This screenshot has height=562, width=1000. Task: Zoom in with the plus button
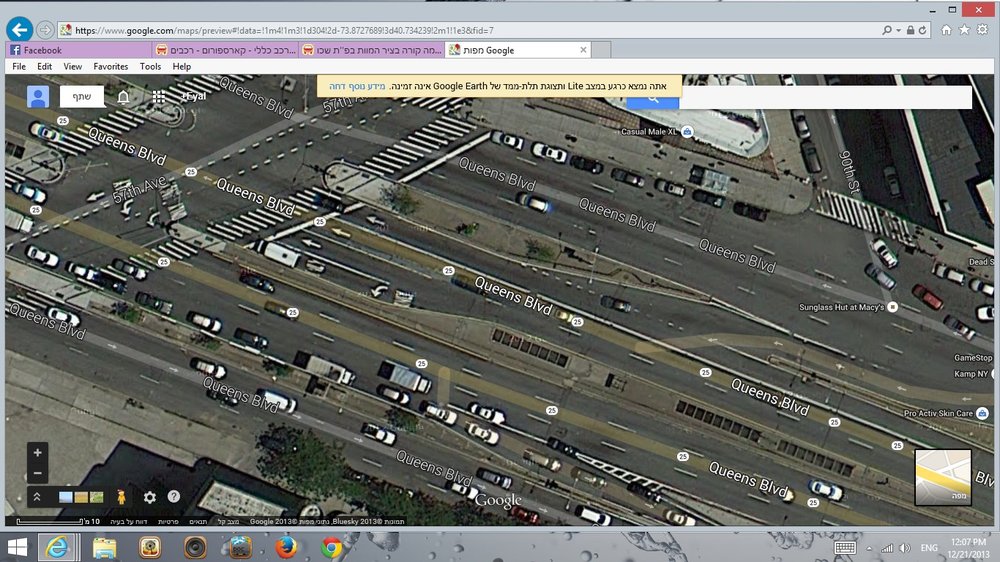click(38, 452)
